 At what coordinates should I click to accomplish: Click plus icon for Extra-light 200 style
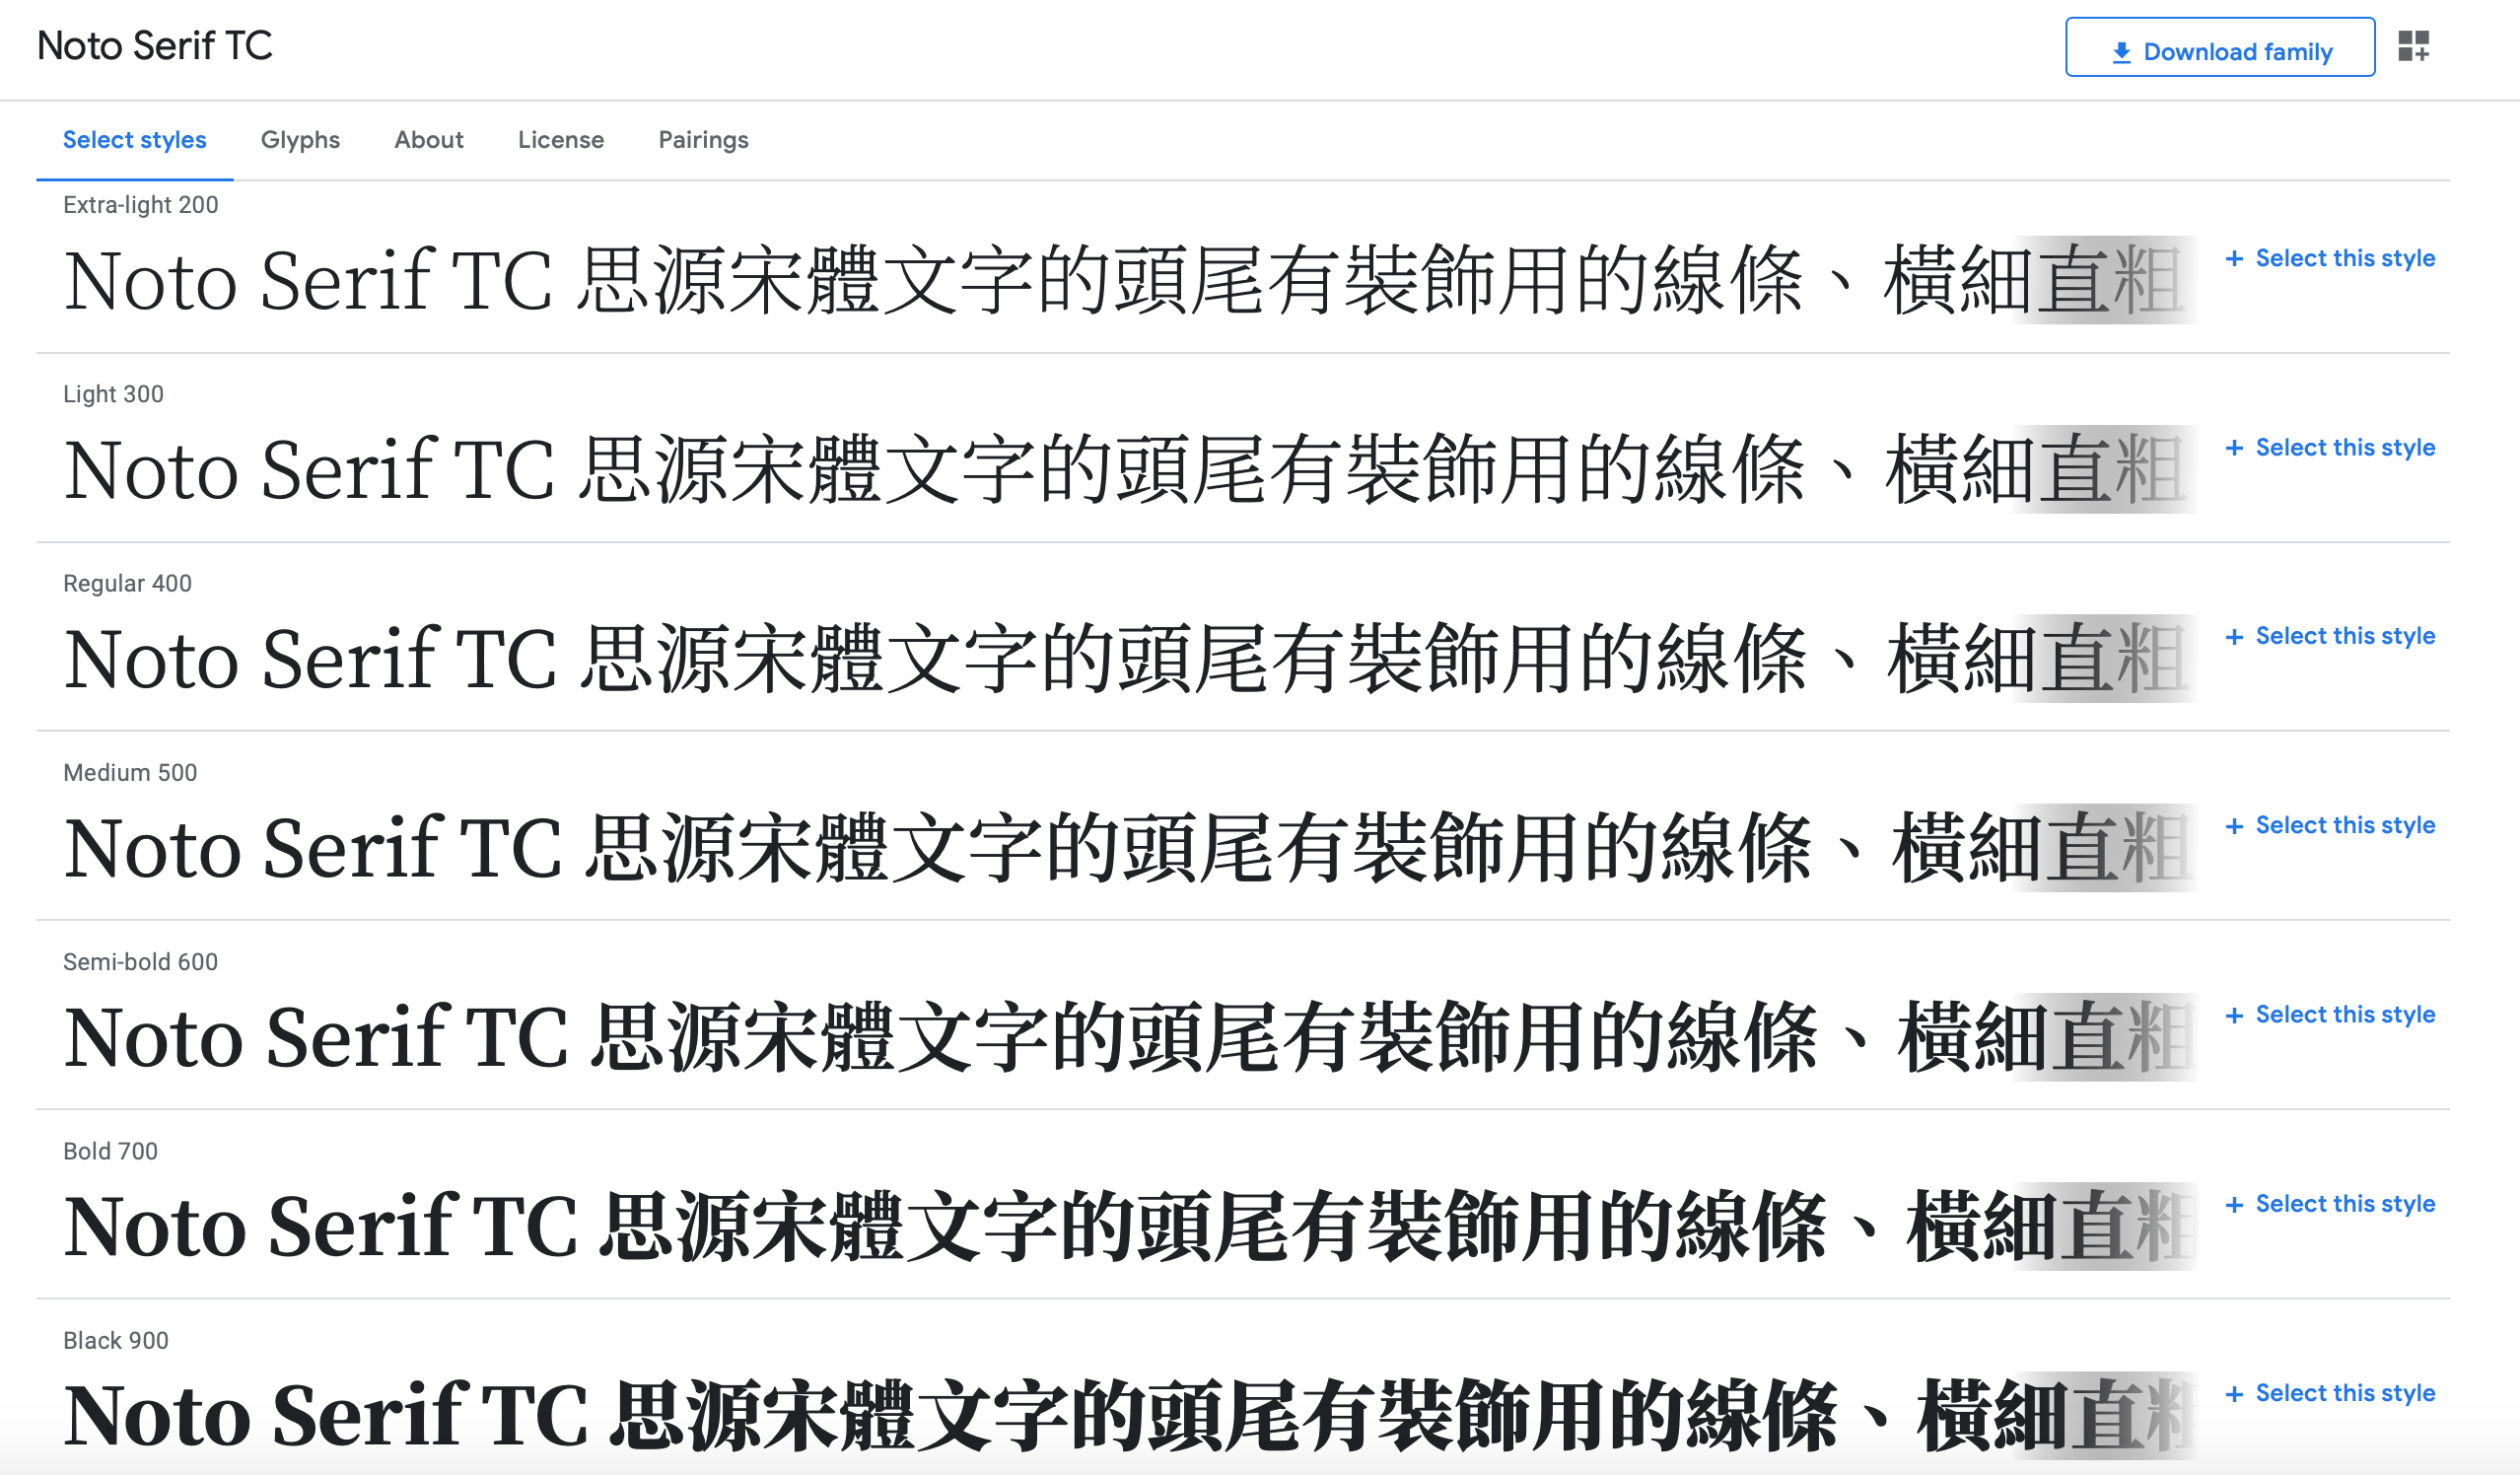(2234, 259)
